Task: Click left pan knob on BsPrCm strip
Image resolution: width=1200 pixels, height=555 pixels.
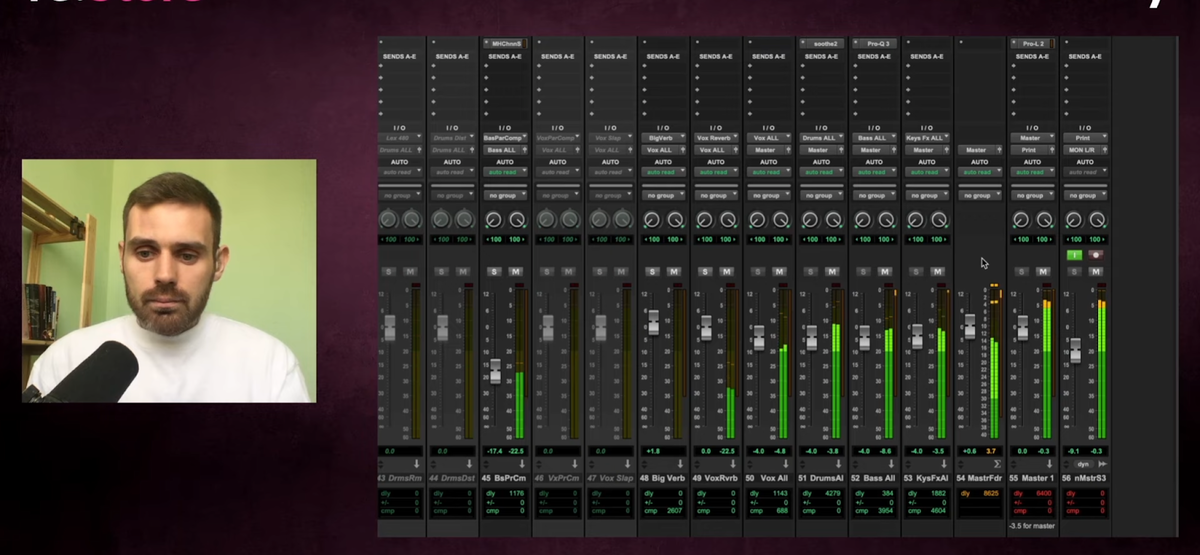Action: [494, 219]
